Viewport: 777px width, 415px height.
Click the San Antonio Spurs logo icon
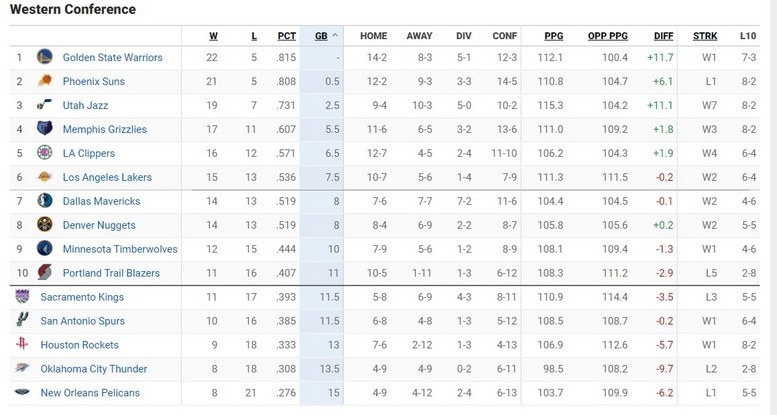click(23, 321)
